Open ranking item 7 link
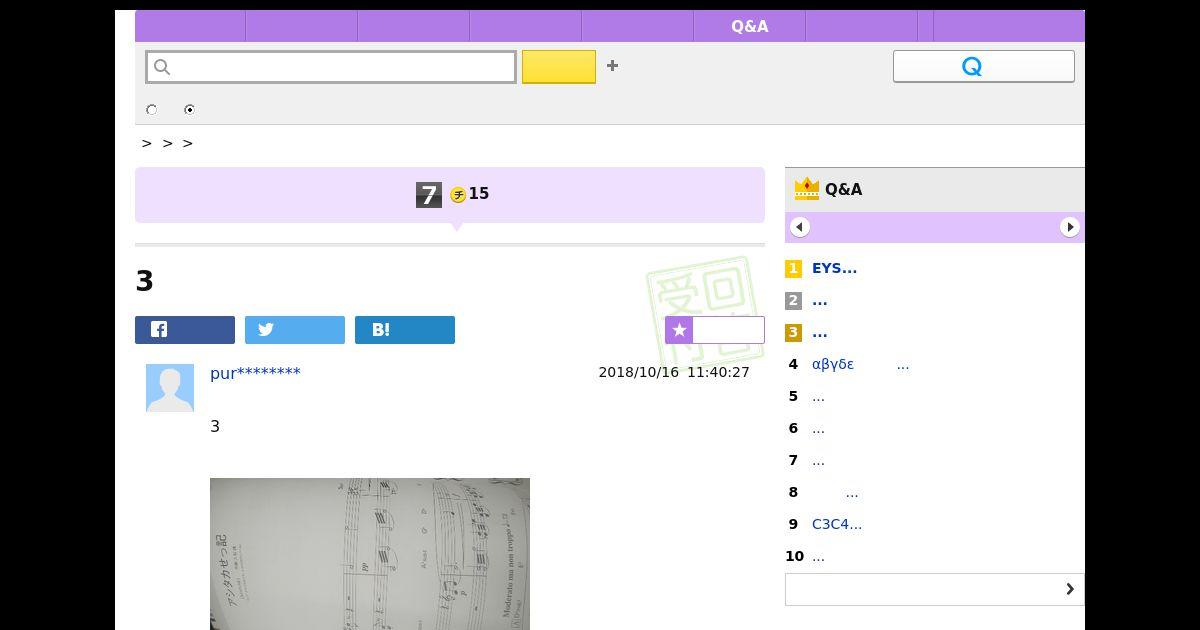 [818, 460]
